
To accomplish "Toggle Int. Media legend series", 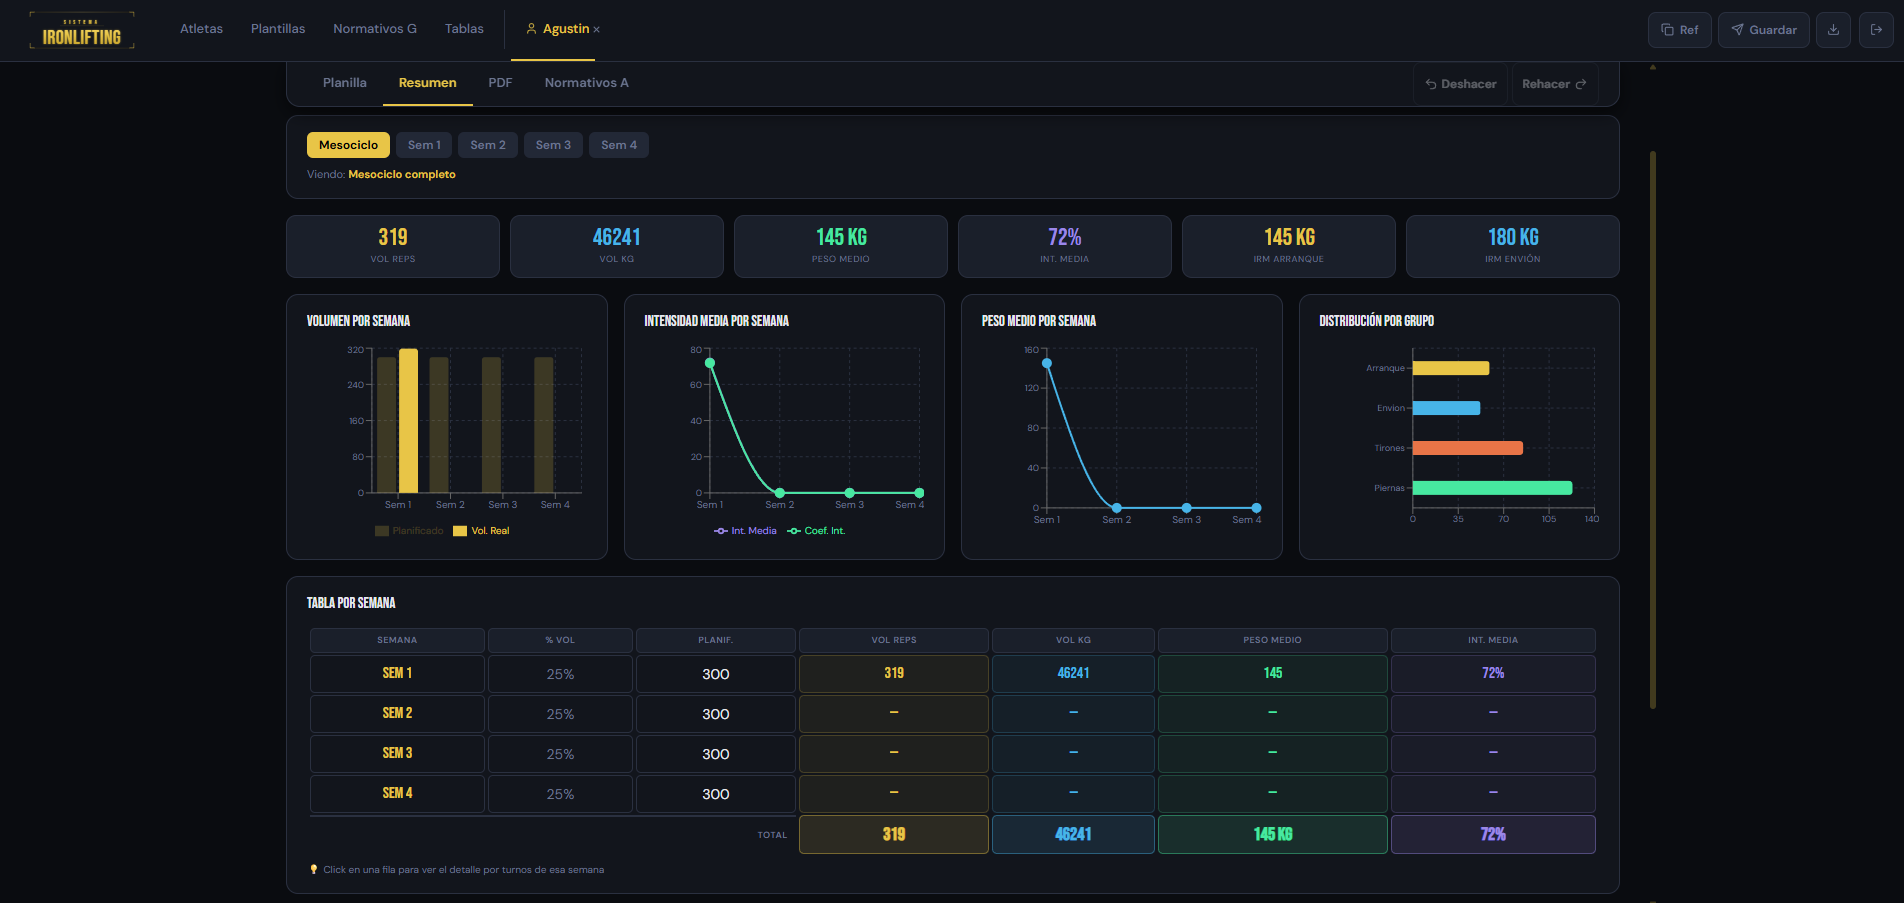I will 745,531.
